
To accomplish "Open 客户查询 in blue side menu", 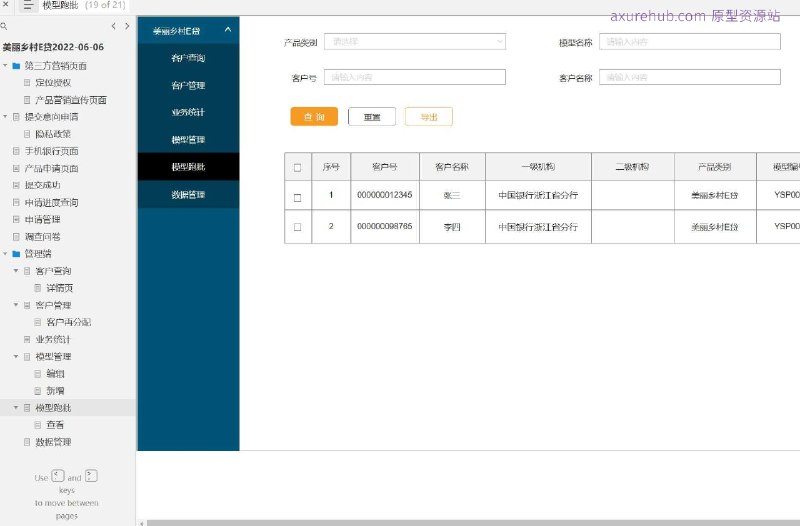I will pyautogui.click(x=188, y=58).
